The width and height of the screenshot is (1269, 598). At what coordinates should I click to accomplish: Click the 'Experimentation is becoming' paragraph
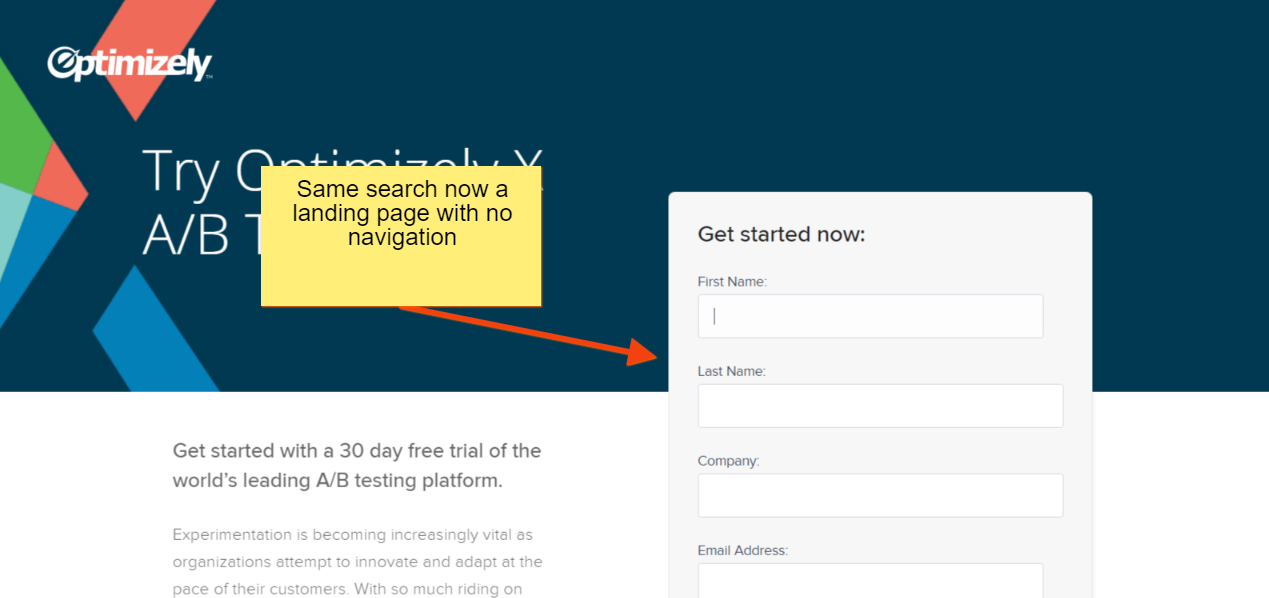pyautogui.click(x=357, y=562)
